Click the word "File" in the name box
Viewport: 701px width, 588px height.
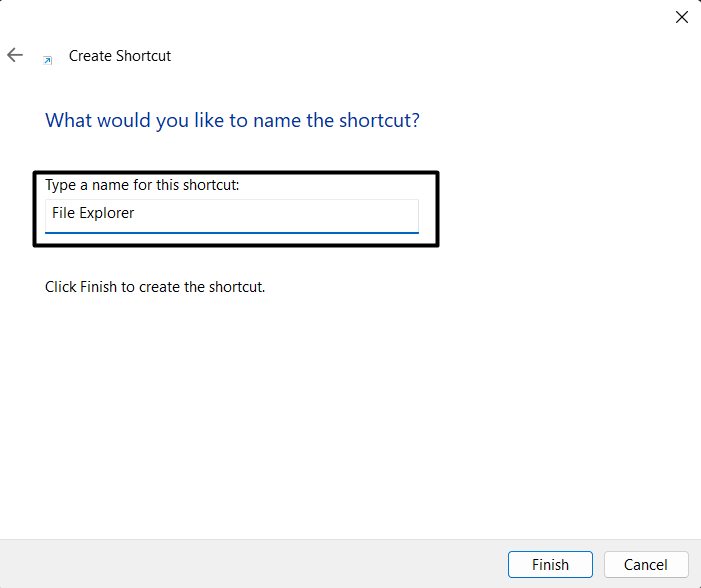point(64,214)
